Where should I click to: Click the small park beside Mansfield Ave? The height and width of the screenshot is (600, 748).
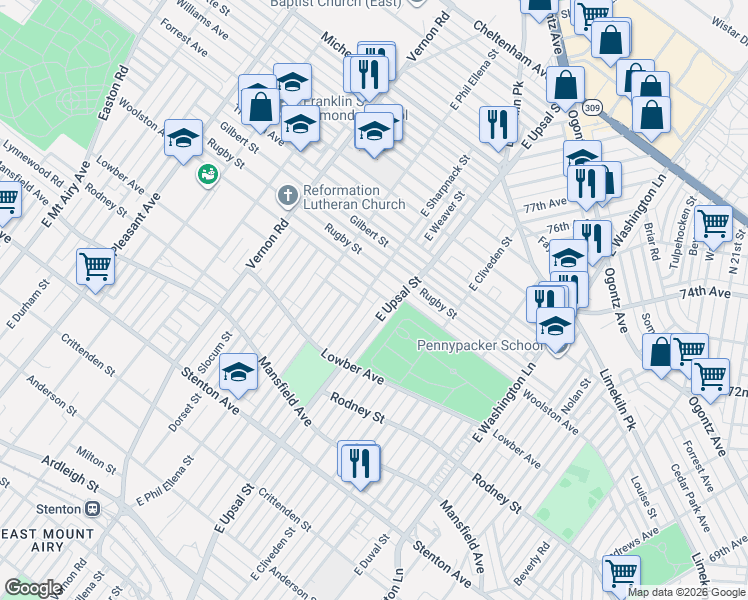(308, 374)
